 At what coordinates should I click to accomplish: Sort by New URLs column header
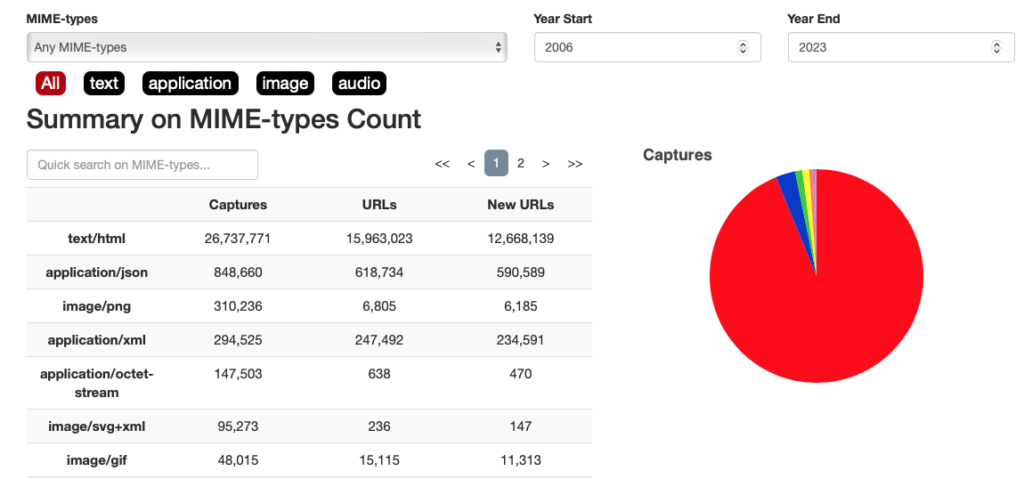(520, 205)
